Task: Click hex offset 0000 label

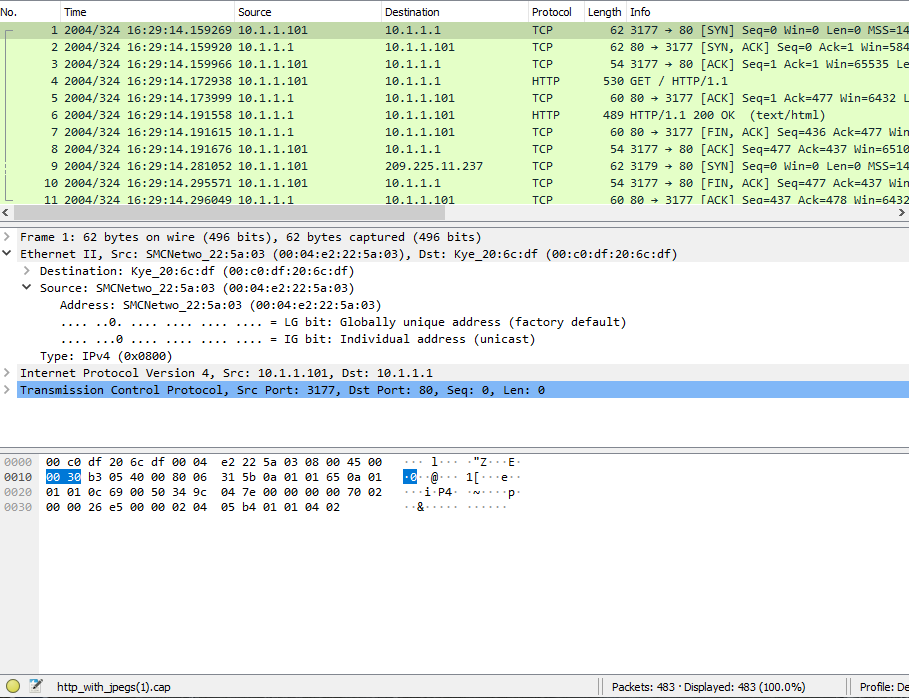Action: 18,462
